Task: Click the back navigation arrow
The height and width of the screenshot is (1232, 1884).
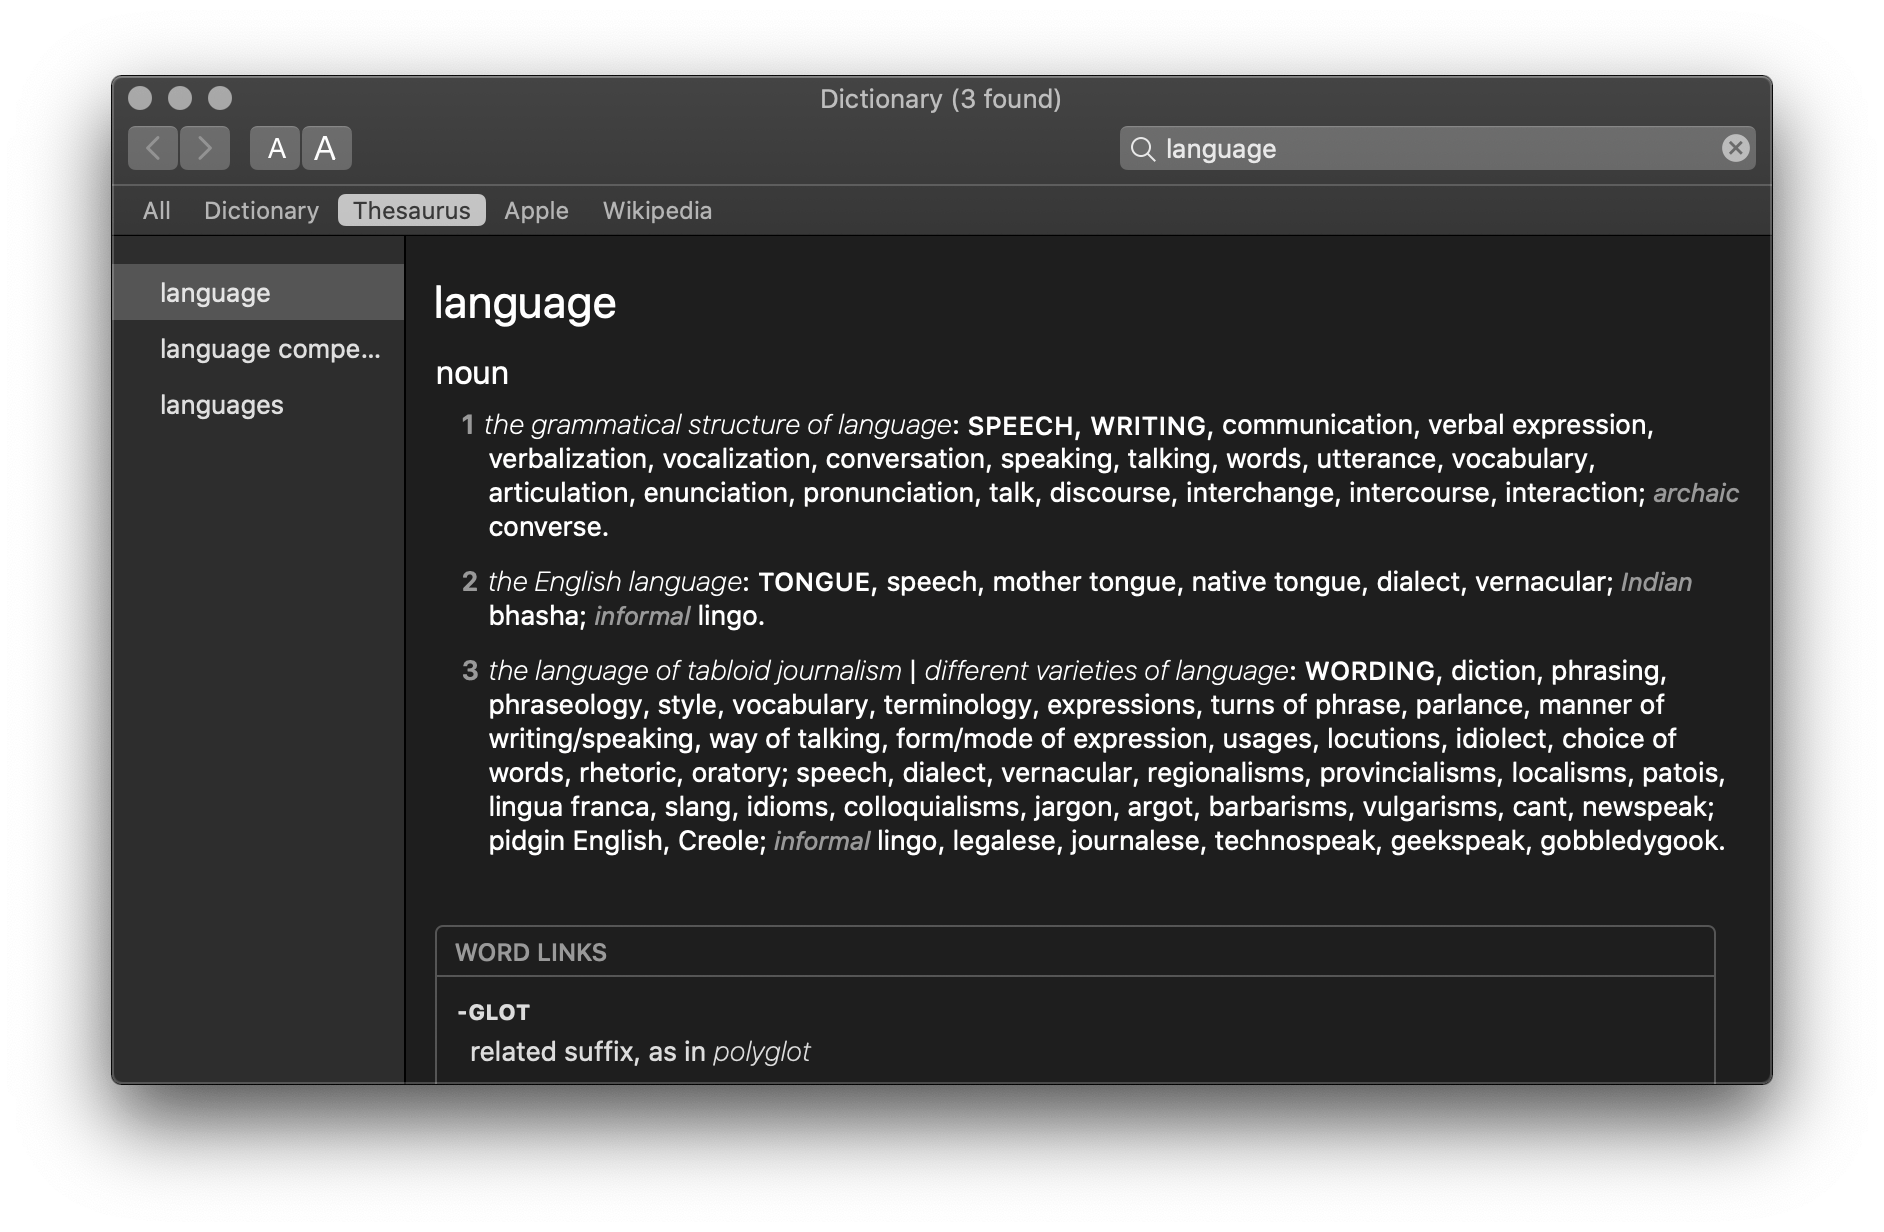Action: (152, 147)
